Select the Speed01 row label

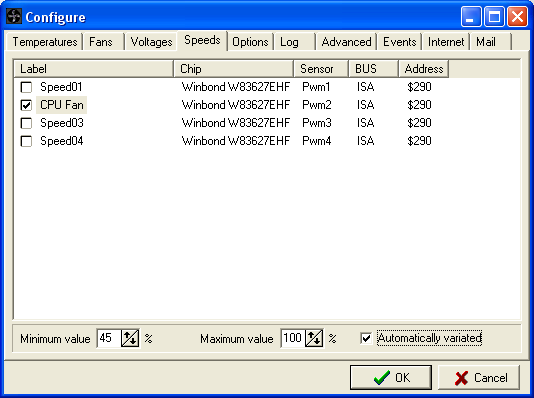61,87
